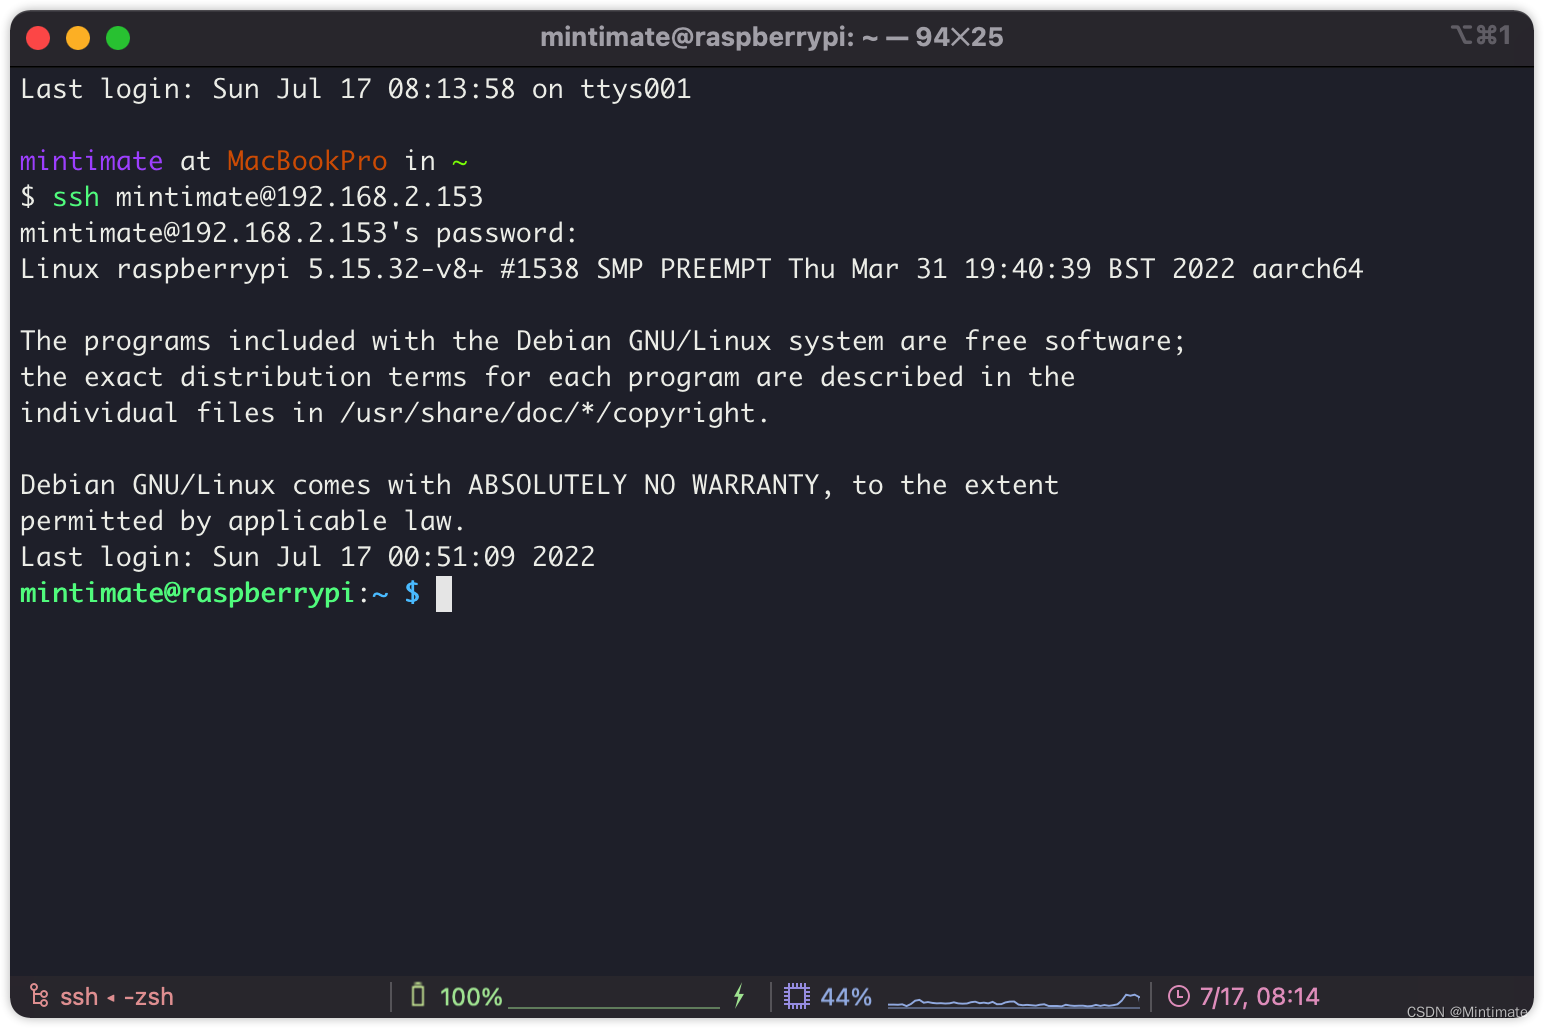Click the blinking terminal cursor block
Screen dimensions: 1544x1028
click(x=443, y=593)
